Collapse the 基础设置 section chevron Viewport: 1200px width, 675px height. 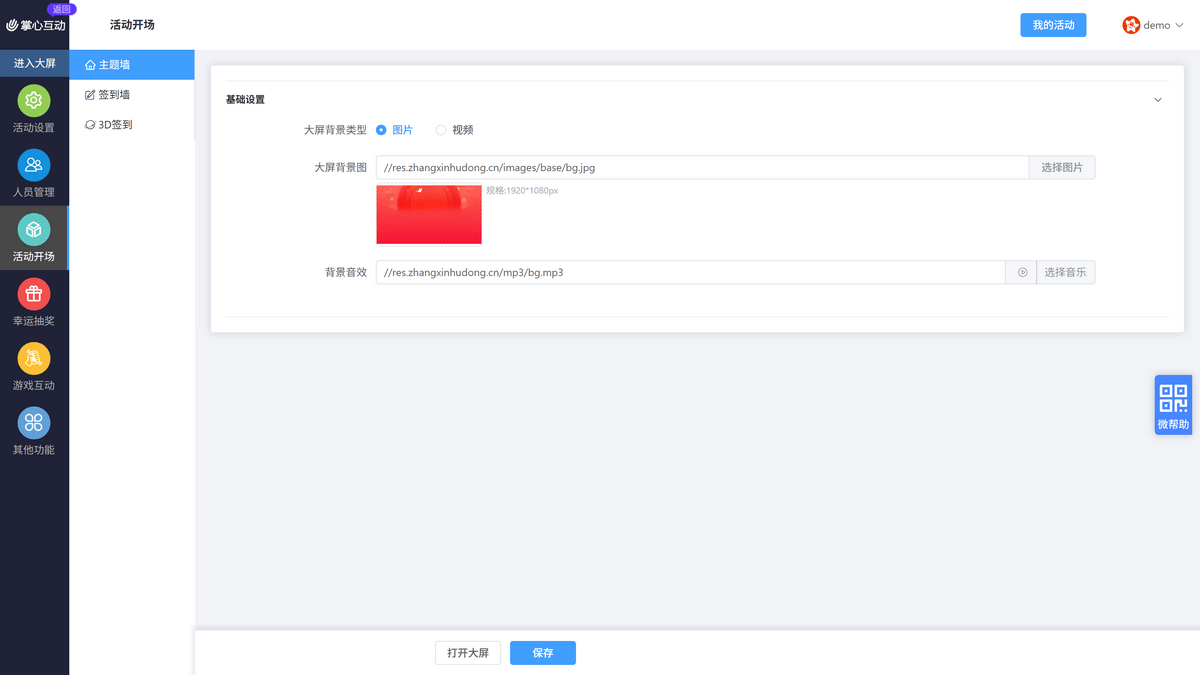(1158, 100)
